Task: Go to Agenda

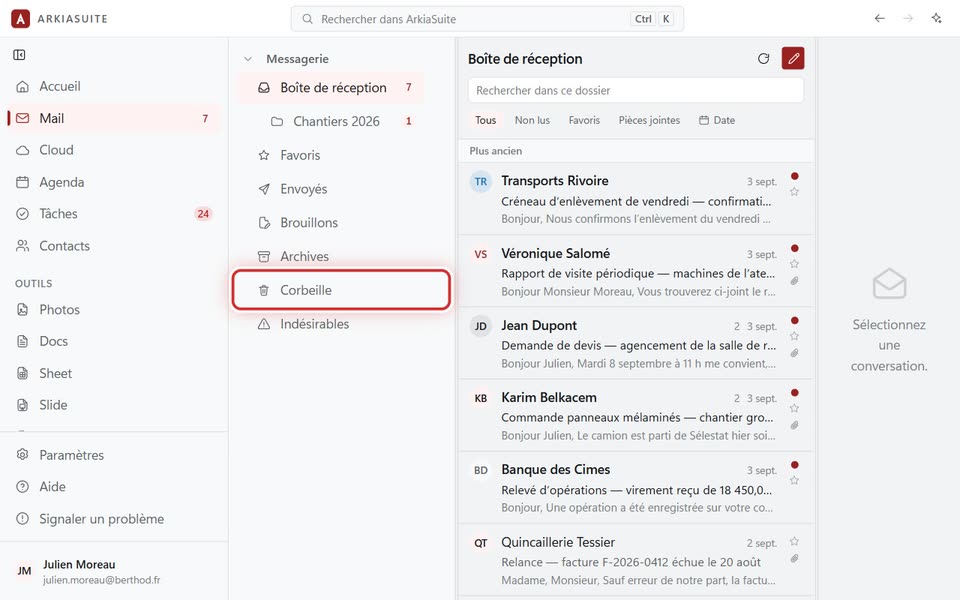Action: click(x=114, y=182)
